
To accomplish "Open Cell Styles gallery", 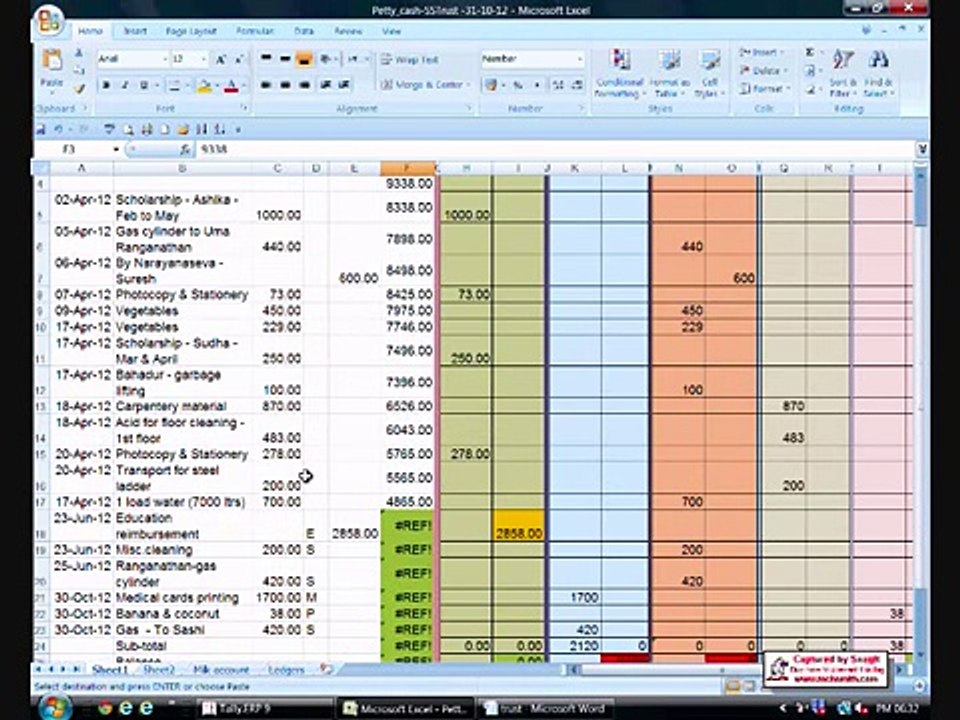I will pos(710,73).
